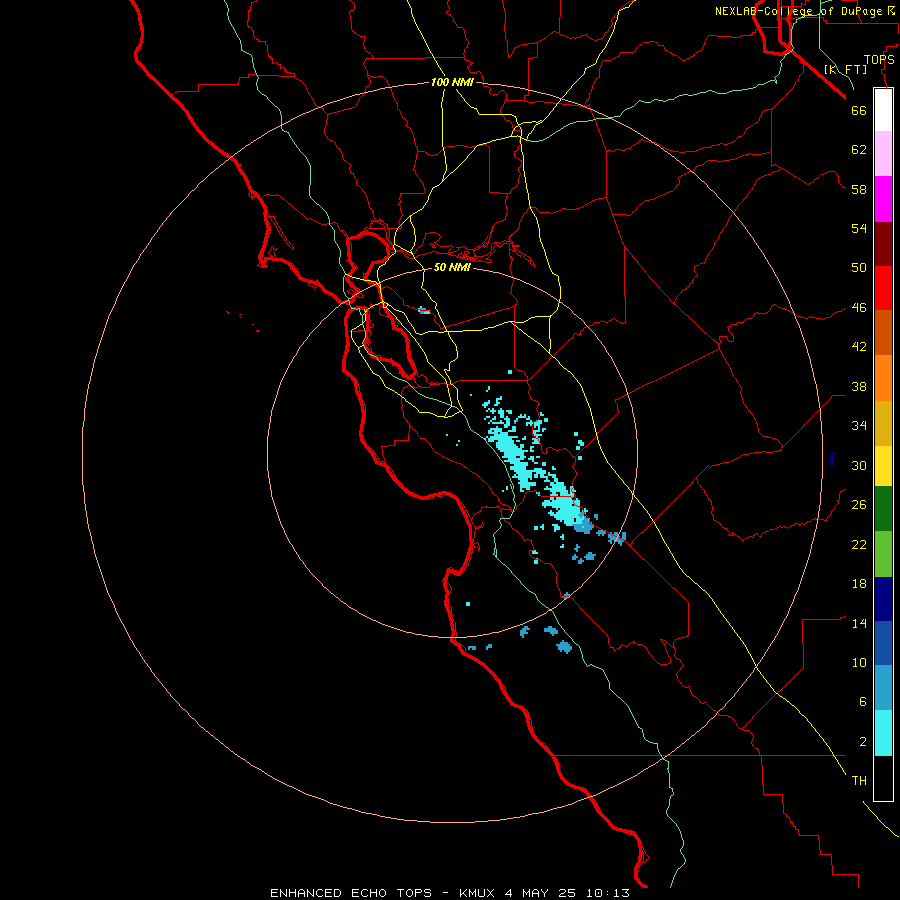Image resolution: width=900 pixels, height=900 pixels.
Task: Select the dark red maroon legend swatch
Action: [883, 244]
